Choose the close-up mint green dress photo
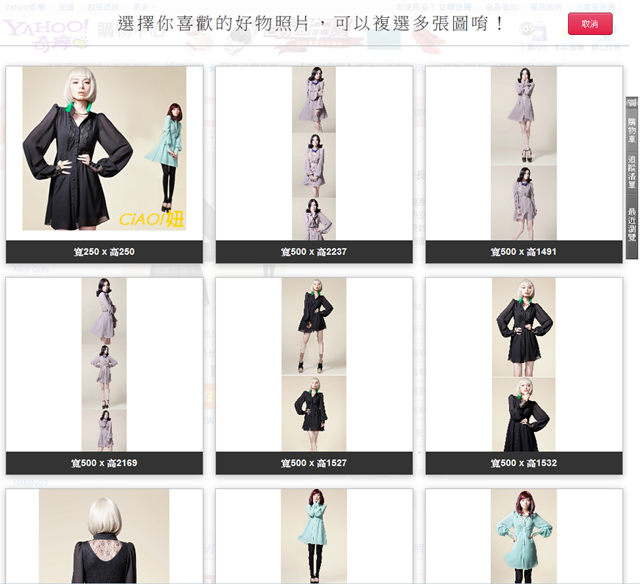Image resolution: width=640 pixels, height=584 pixels. coord(524,536)
